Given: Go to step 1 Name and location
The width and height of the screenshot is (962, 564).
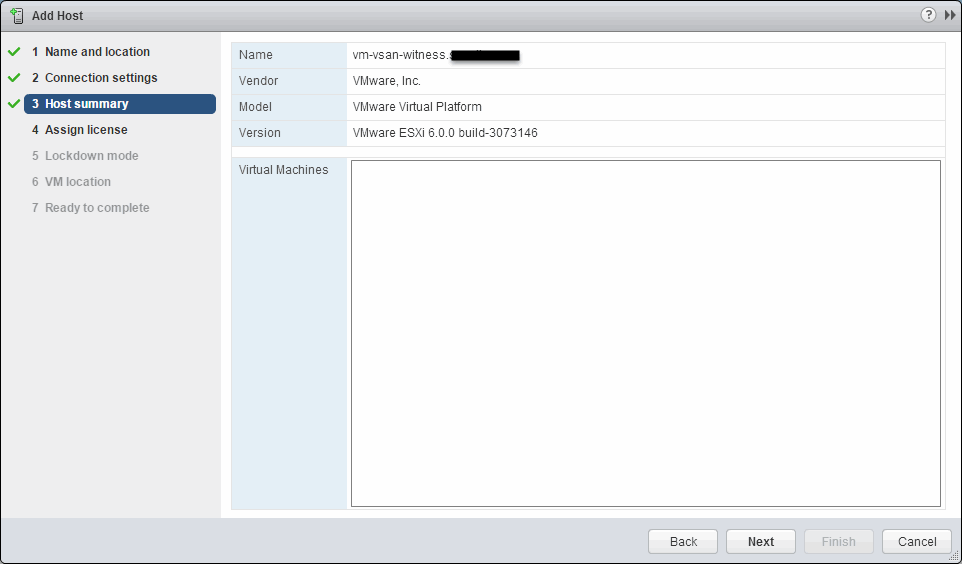Looking at the screenshot, I should 97,52.
